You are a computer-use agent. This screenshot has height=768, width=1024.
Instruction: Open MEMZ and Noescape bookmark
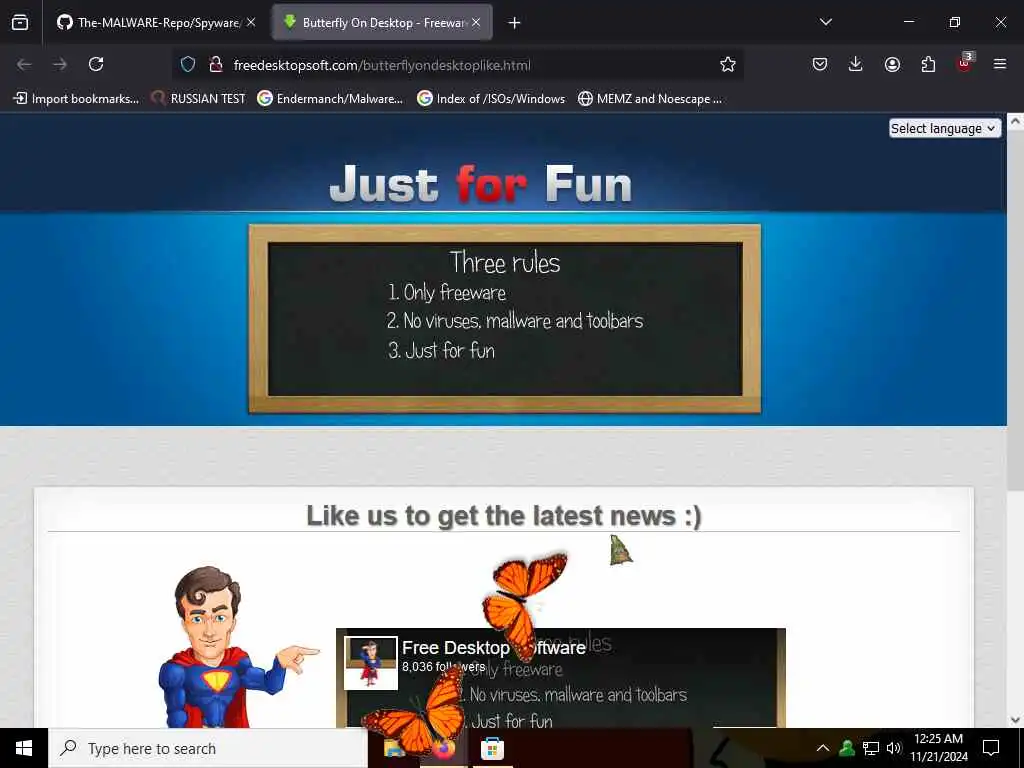coord(650,99)
